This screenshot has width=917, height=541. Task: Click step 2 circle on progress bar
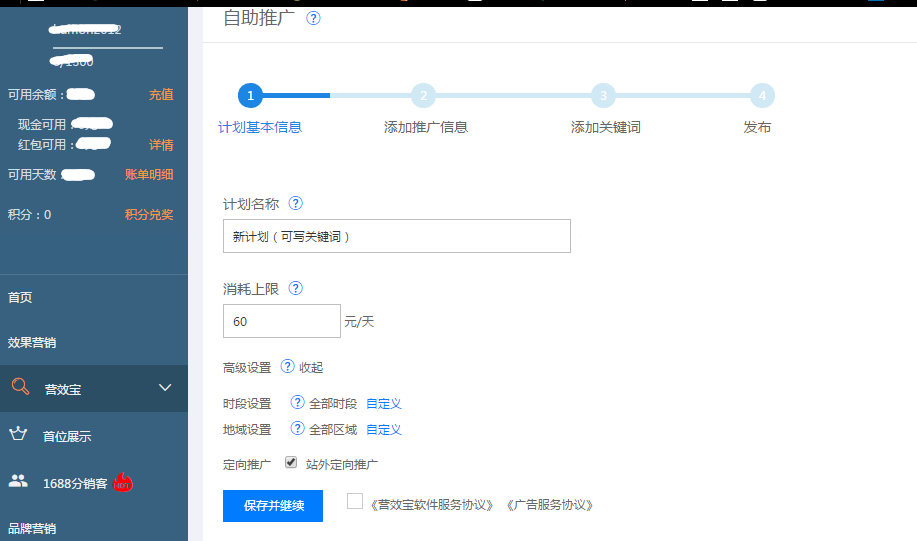click(x=423, y=96)
